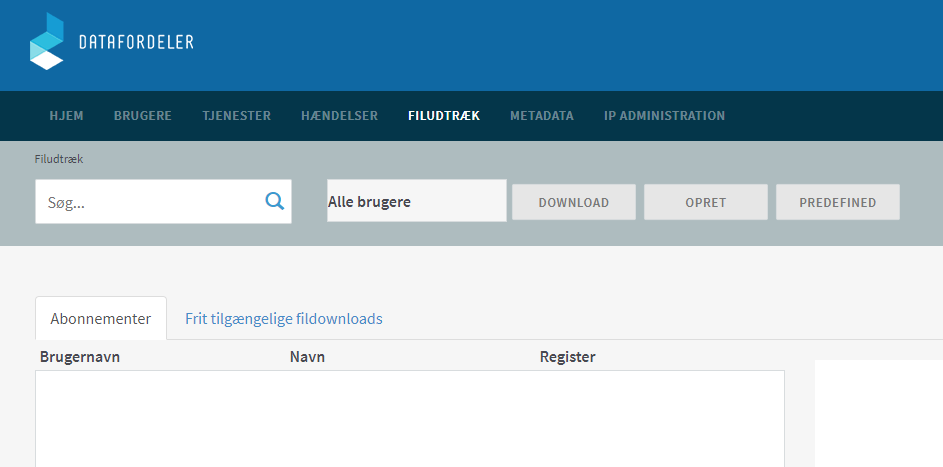Open the Alle brugere dropdown

point(416,202)
